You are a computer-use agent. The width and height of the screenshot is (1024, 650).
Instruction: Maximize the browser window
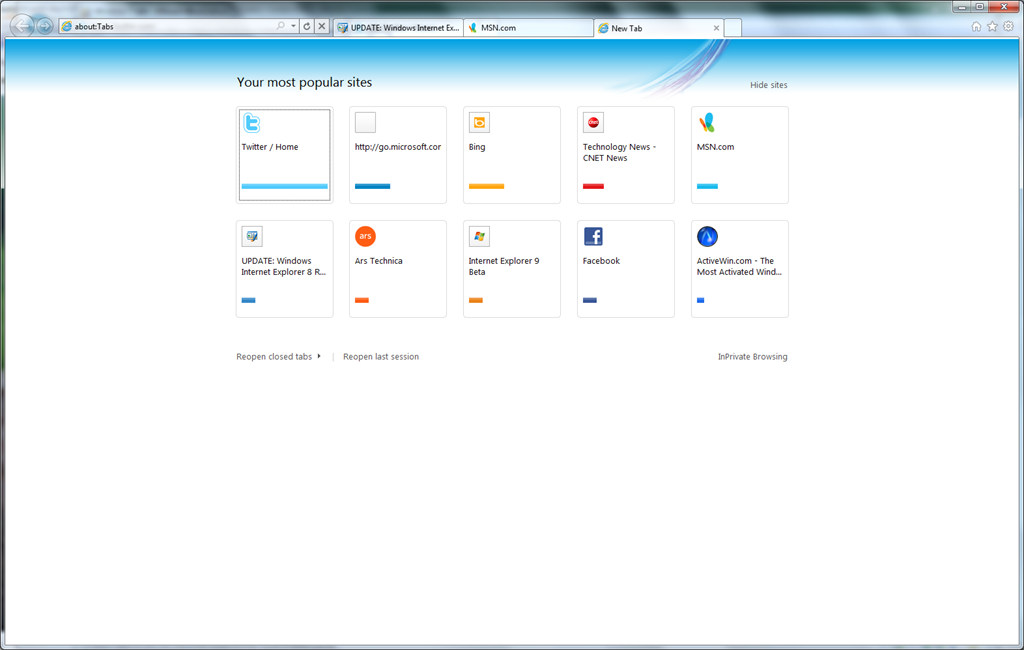[x=980, y=7]
